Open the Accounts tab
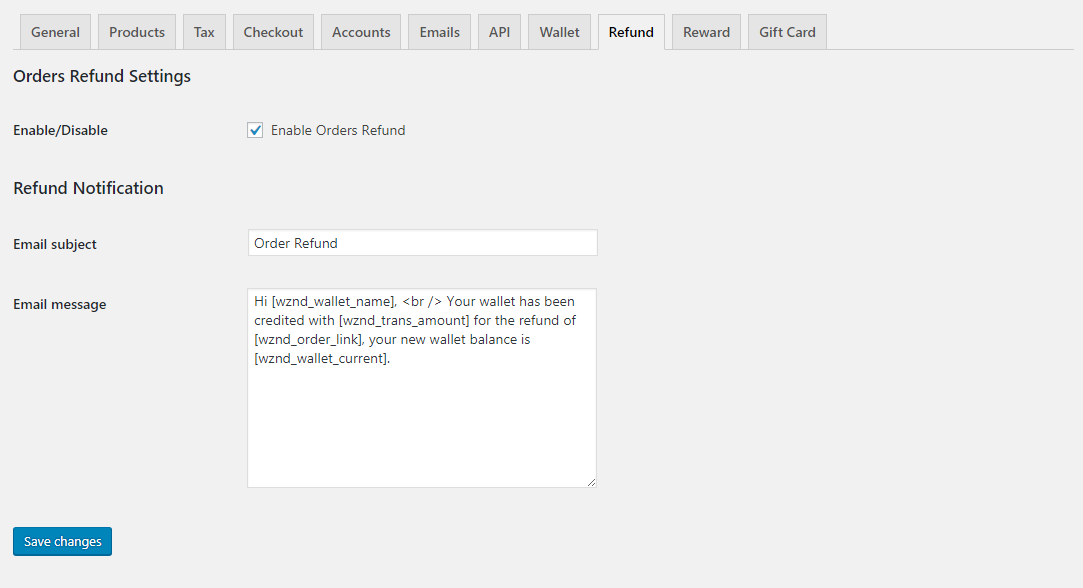 (x=361, y=32)
